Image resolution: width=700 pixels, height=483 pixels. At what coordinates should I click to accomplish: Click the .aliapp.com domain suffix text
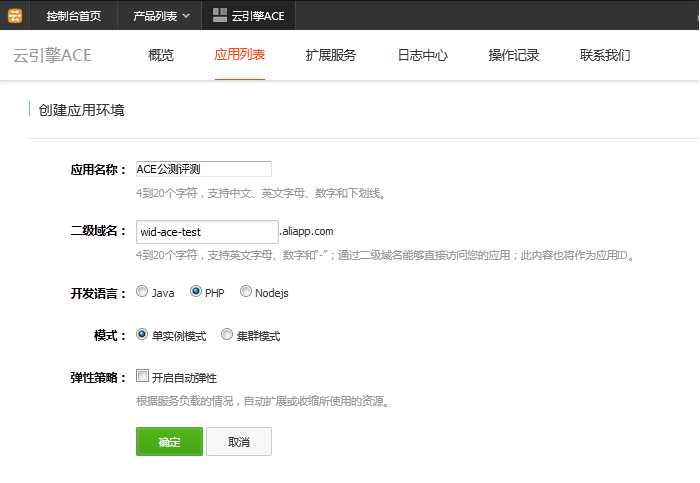point(307,231)
